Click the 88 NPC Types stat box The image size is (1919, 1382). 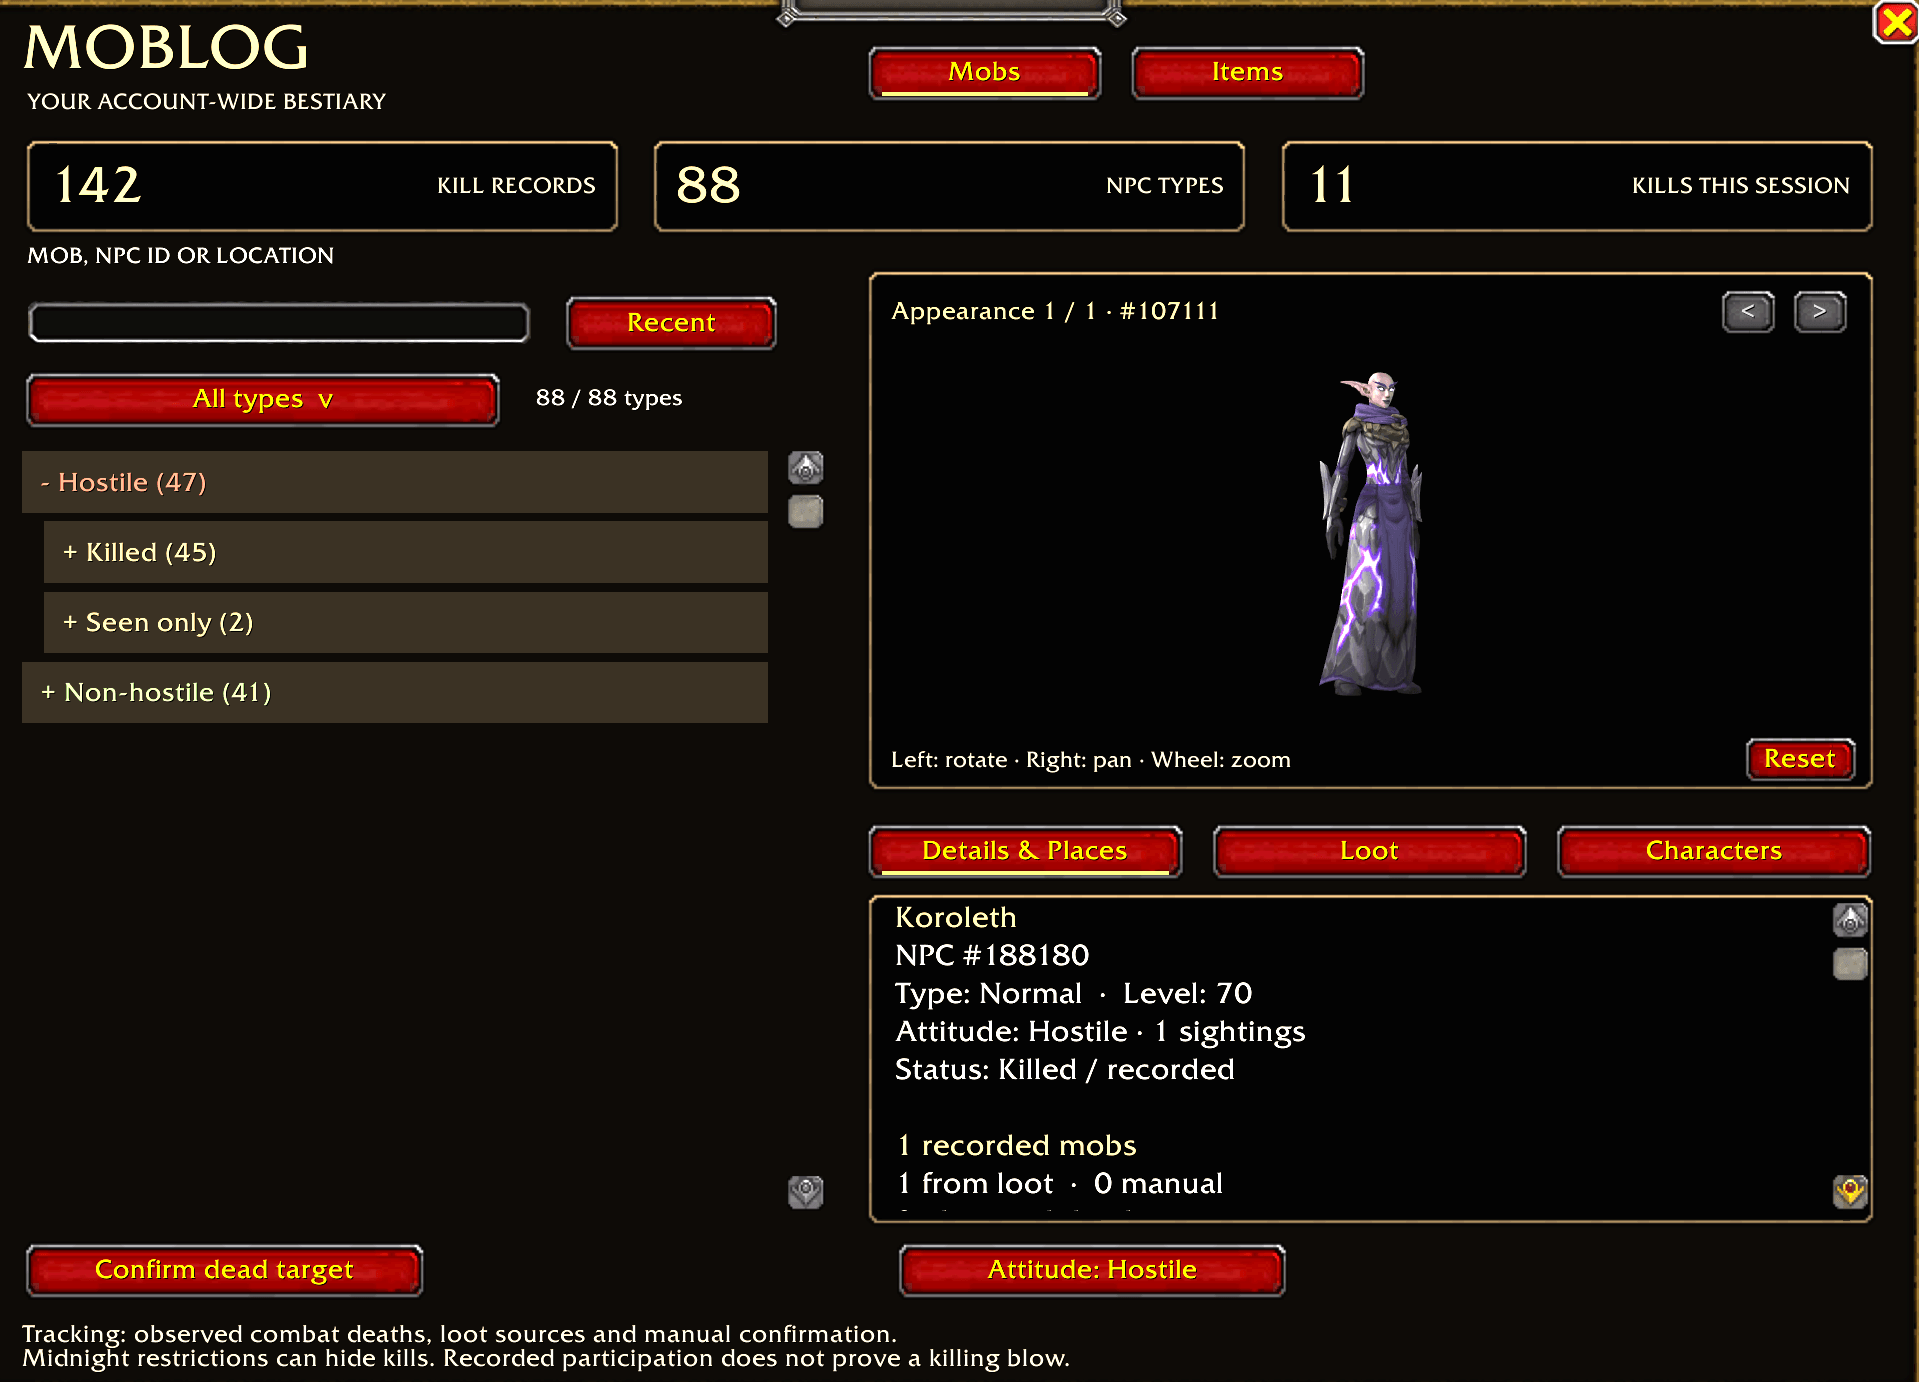pyautogui.click(x=949, y=186)
